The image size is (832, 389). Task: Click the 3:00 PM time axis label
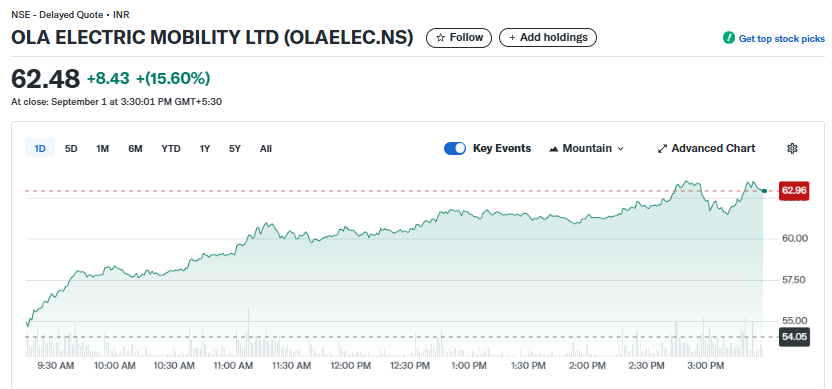click(x=706, y=366)
